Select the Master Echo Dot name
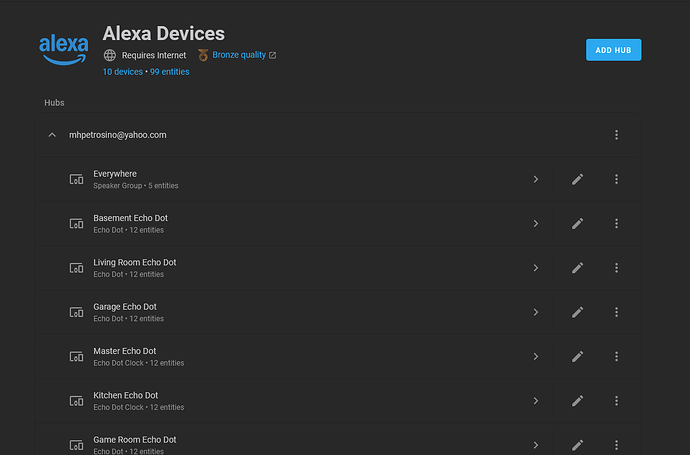This screenshot has height=455, width=690. click(125, 351)
